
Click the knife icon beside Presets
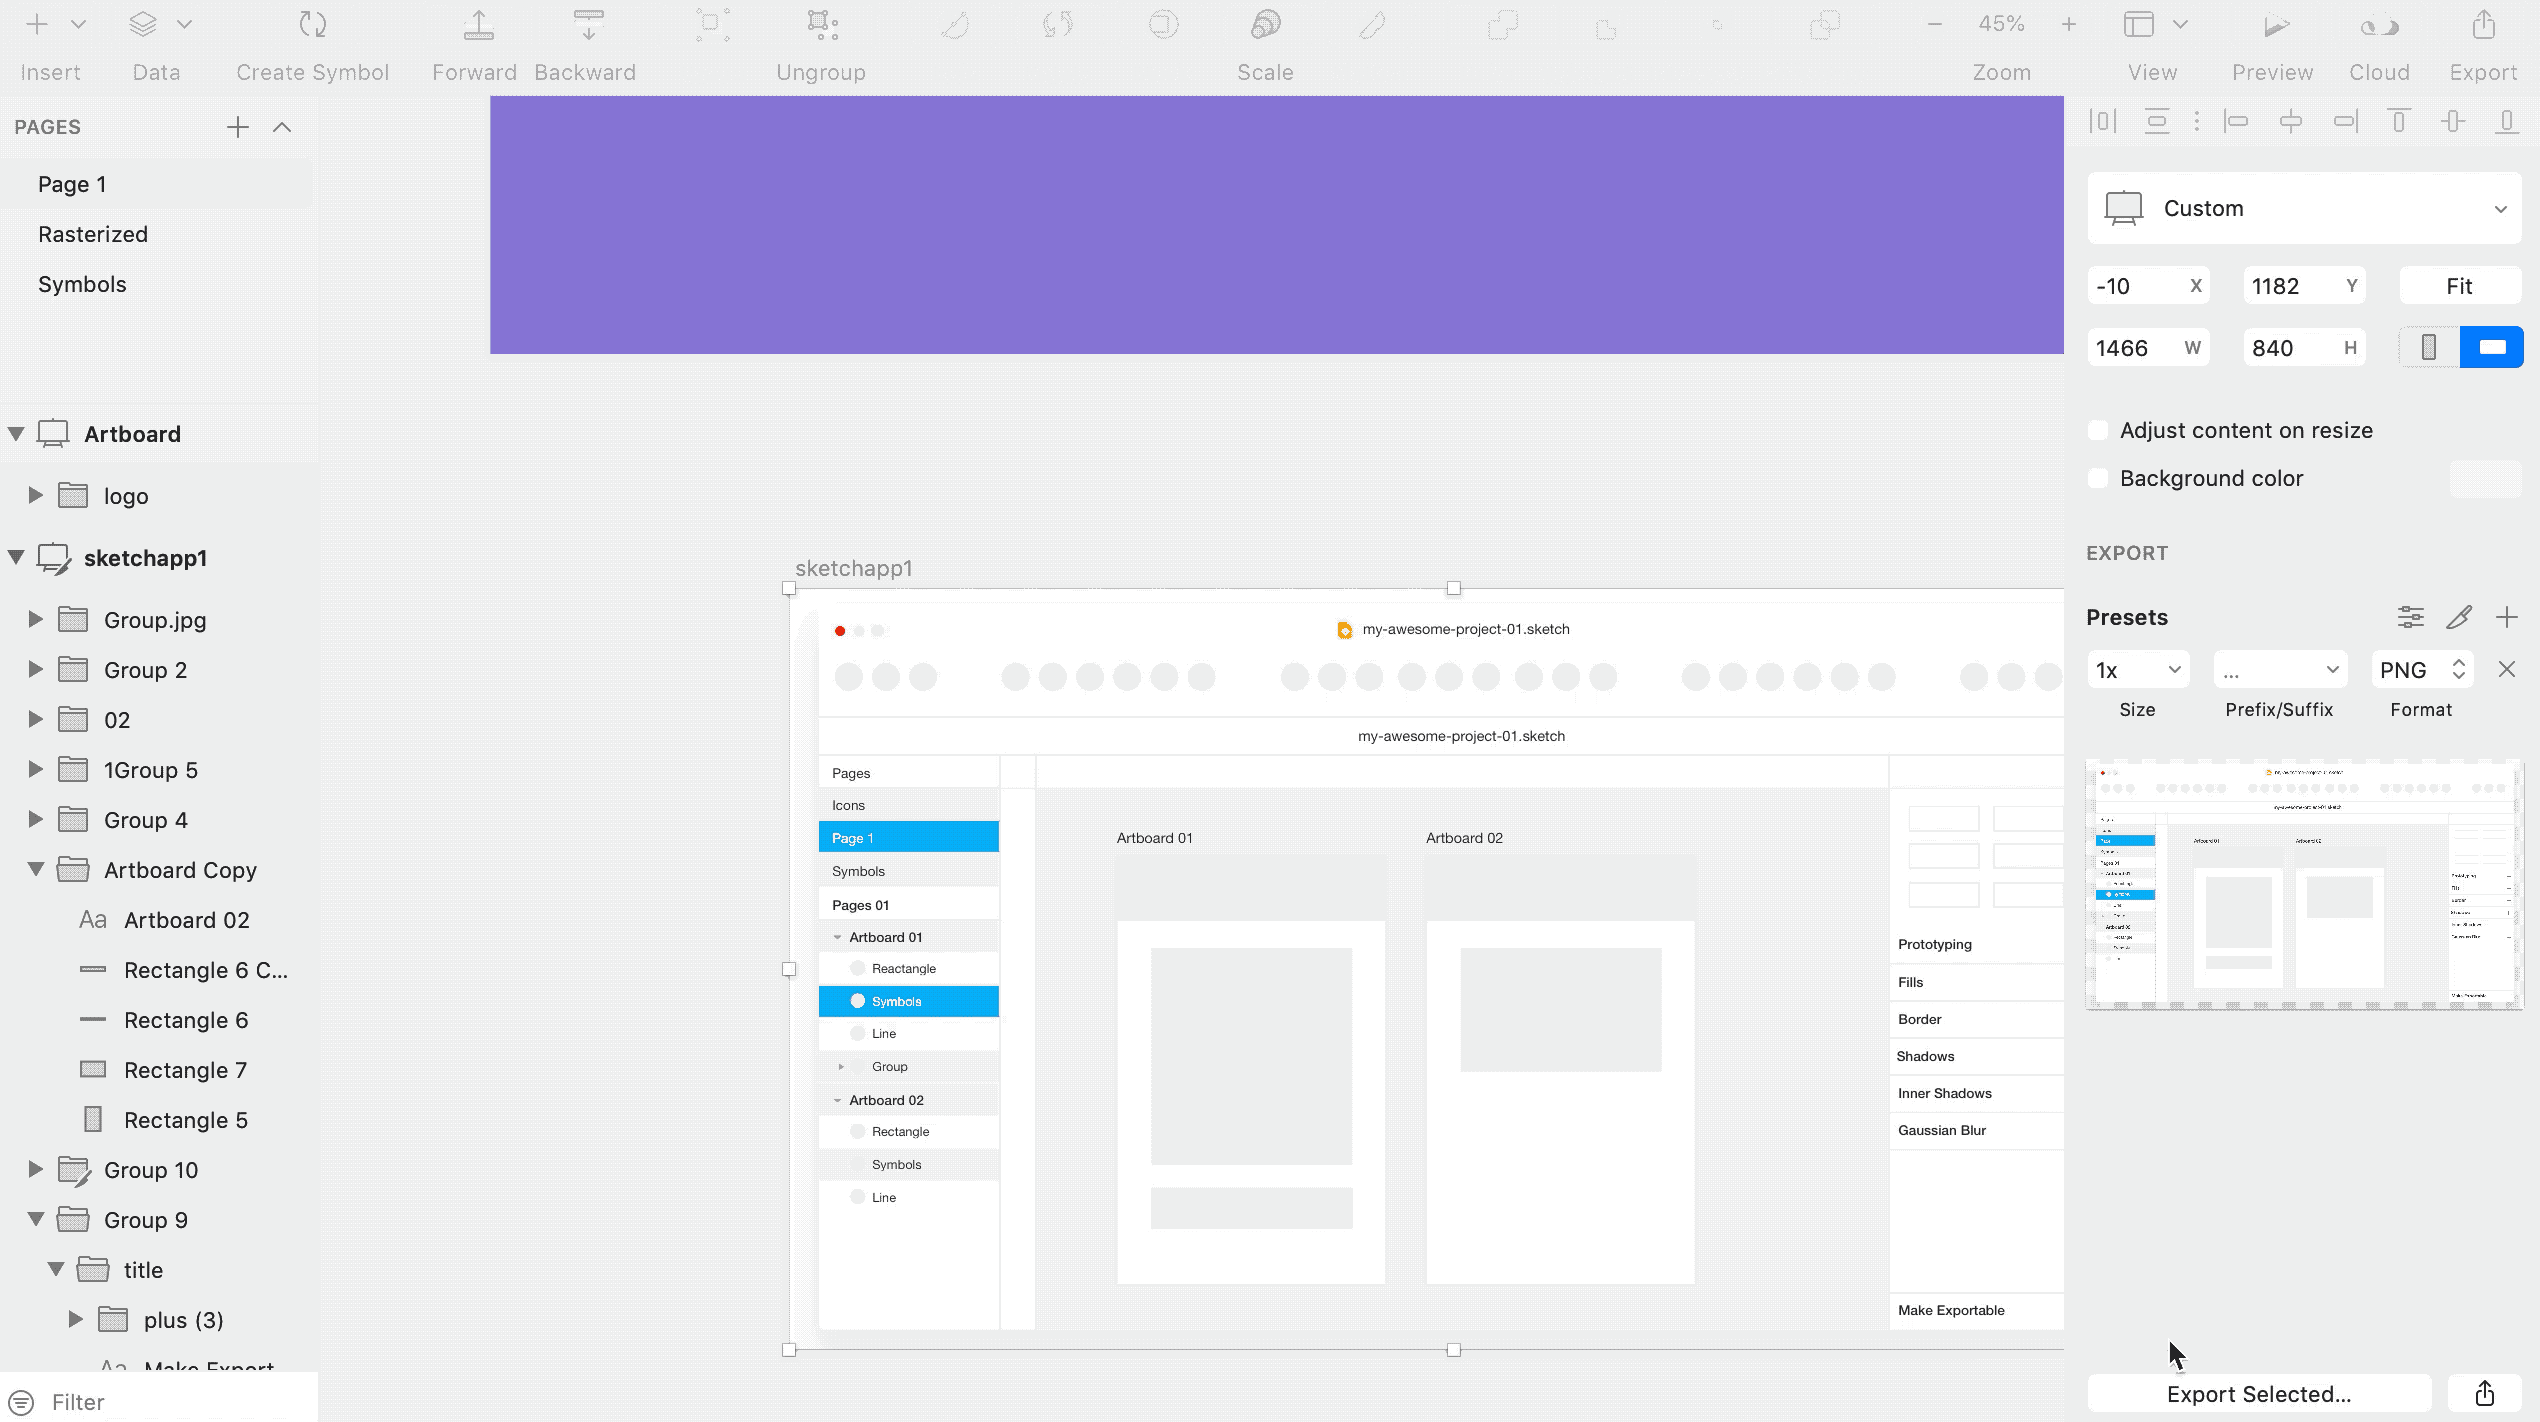[2459, 617]
